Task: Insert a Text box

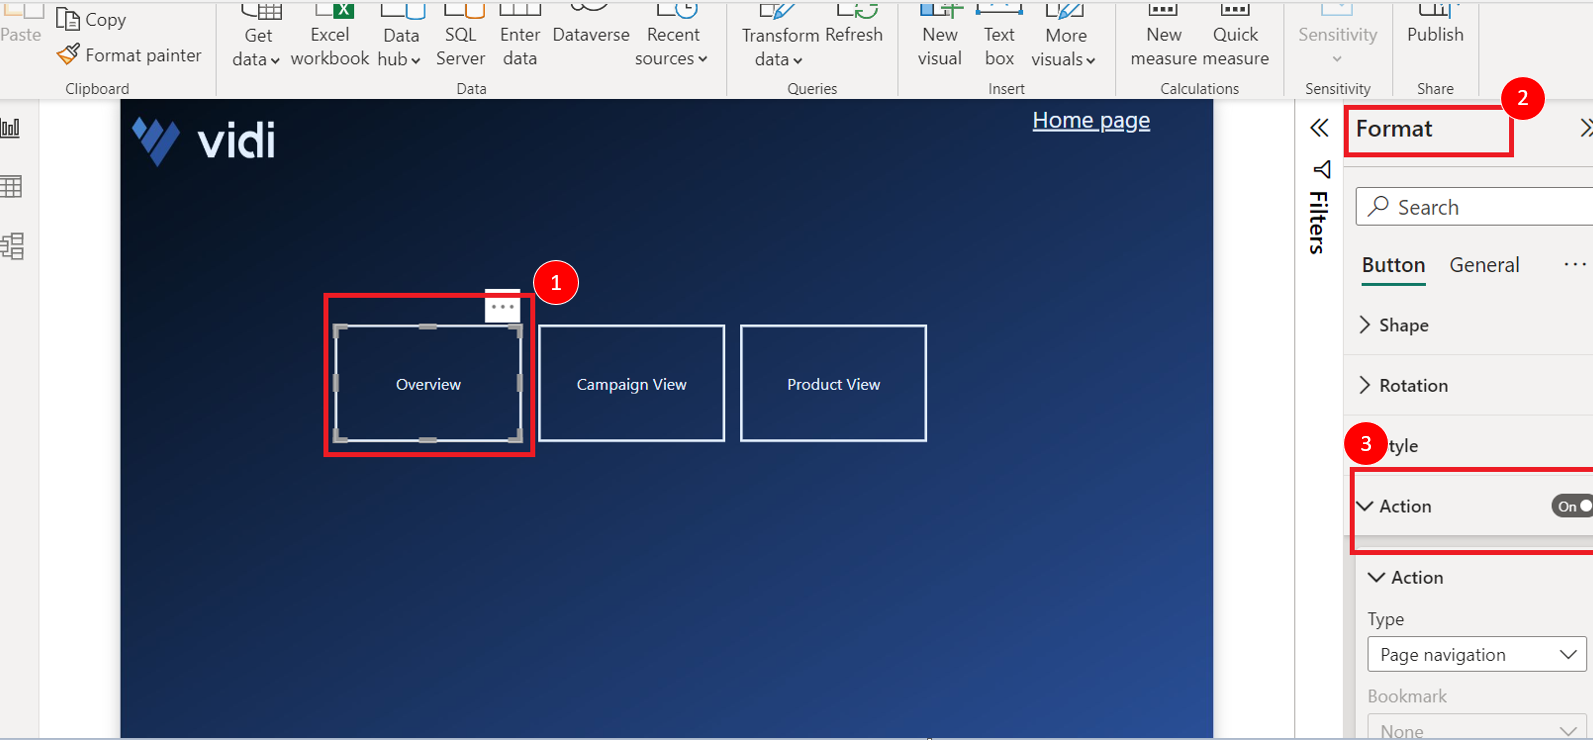Action: tap(999, 37)
